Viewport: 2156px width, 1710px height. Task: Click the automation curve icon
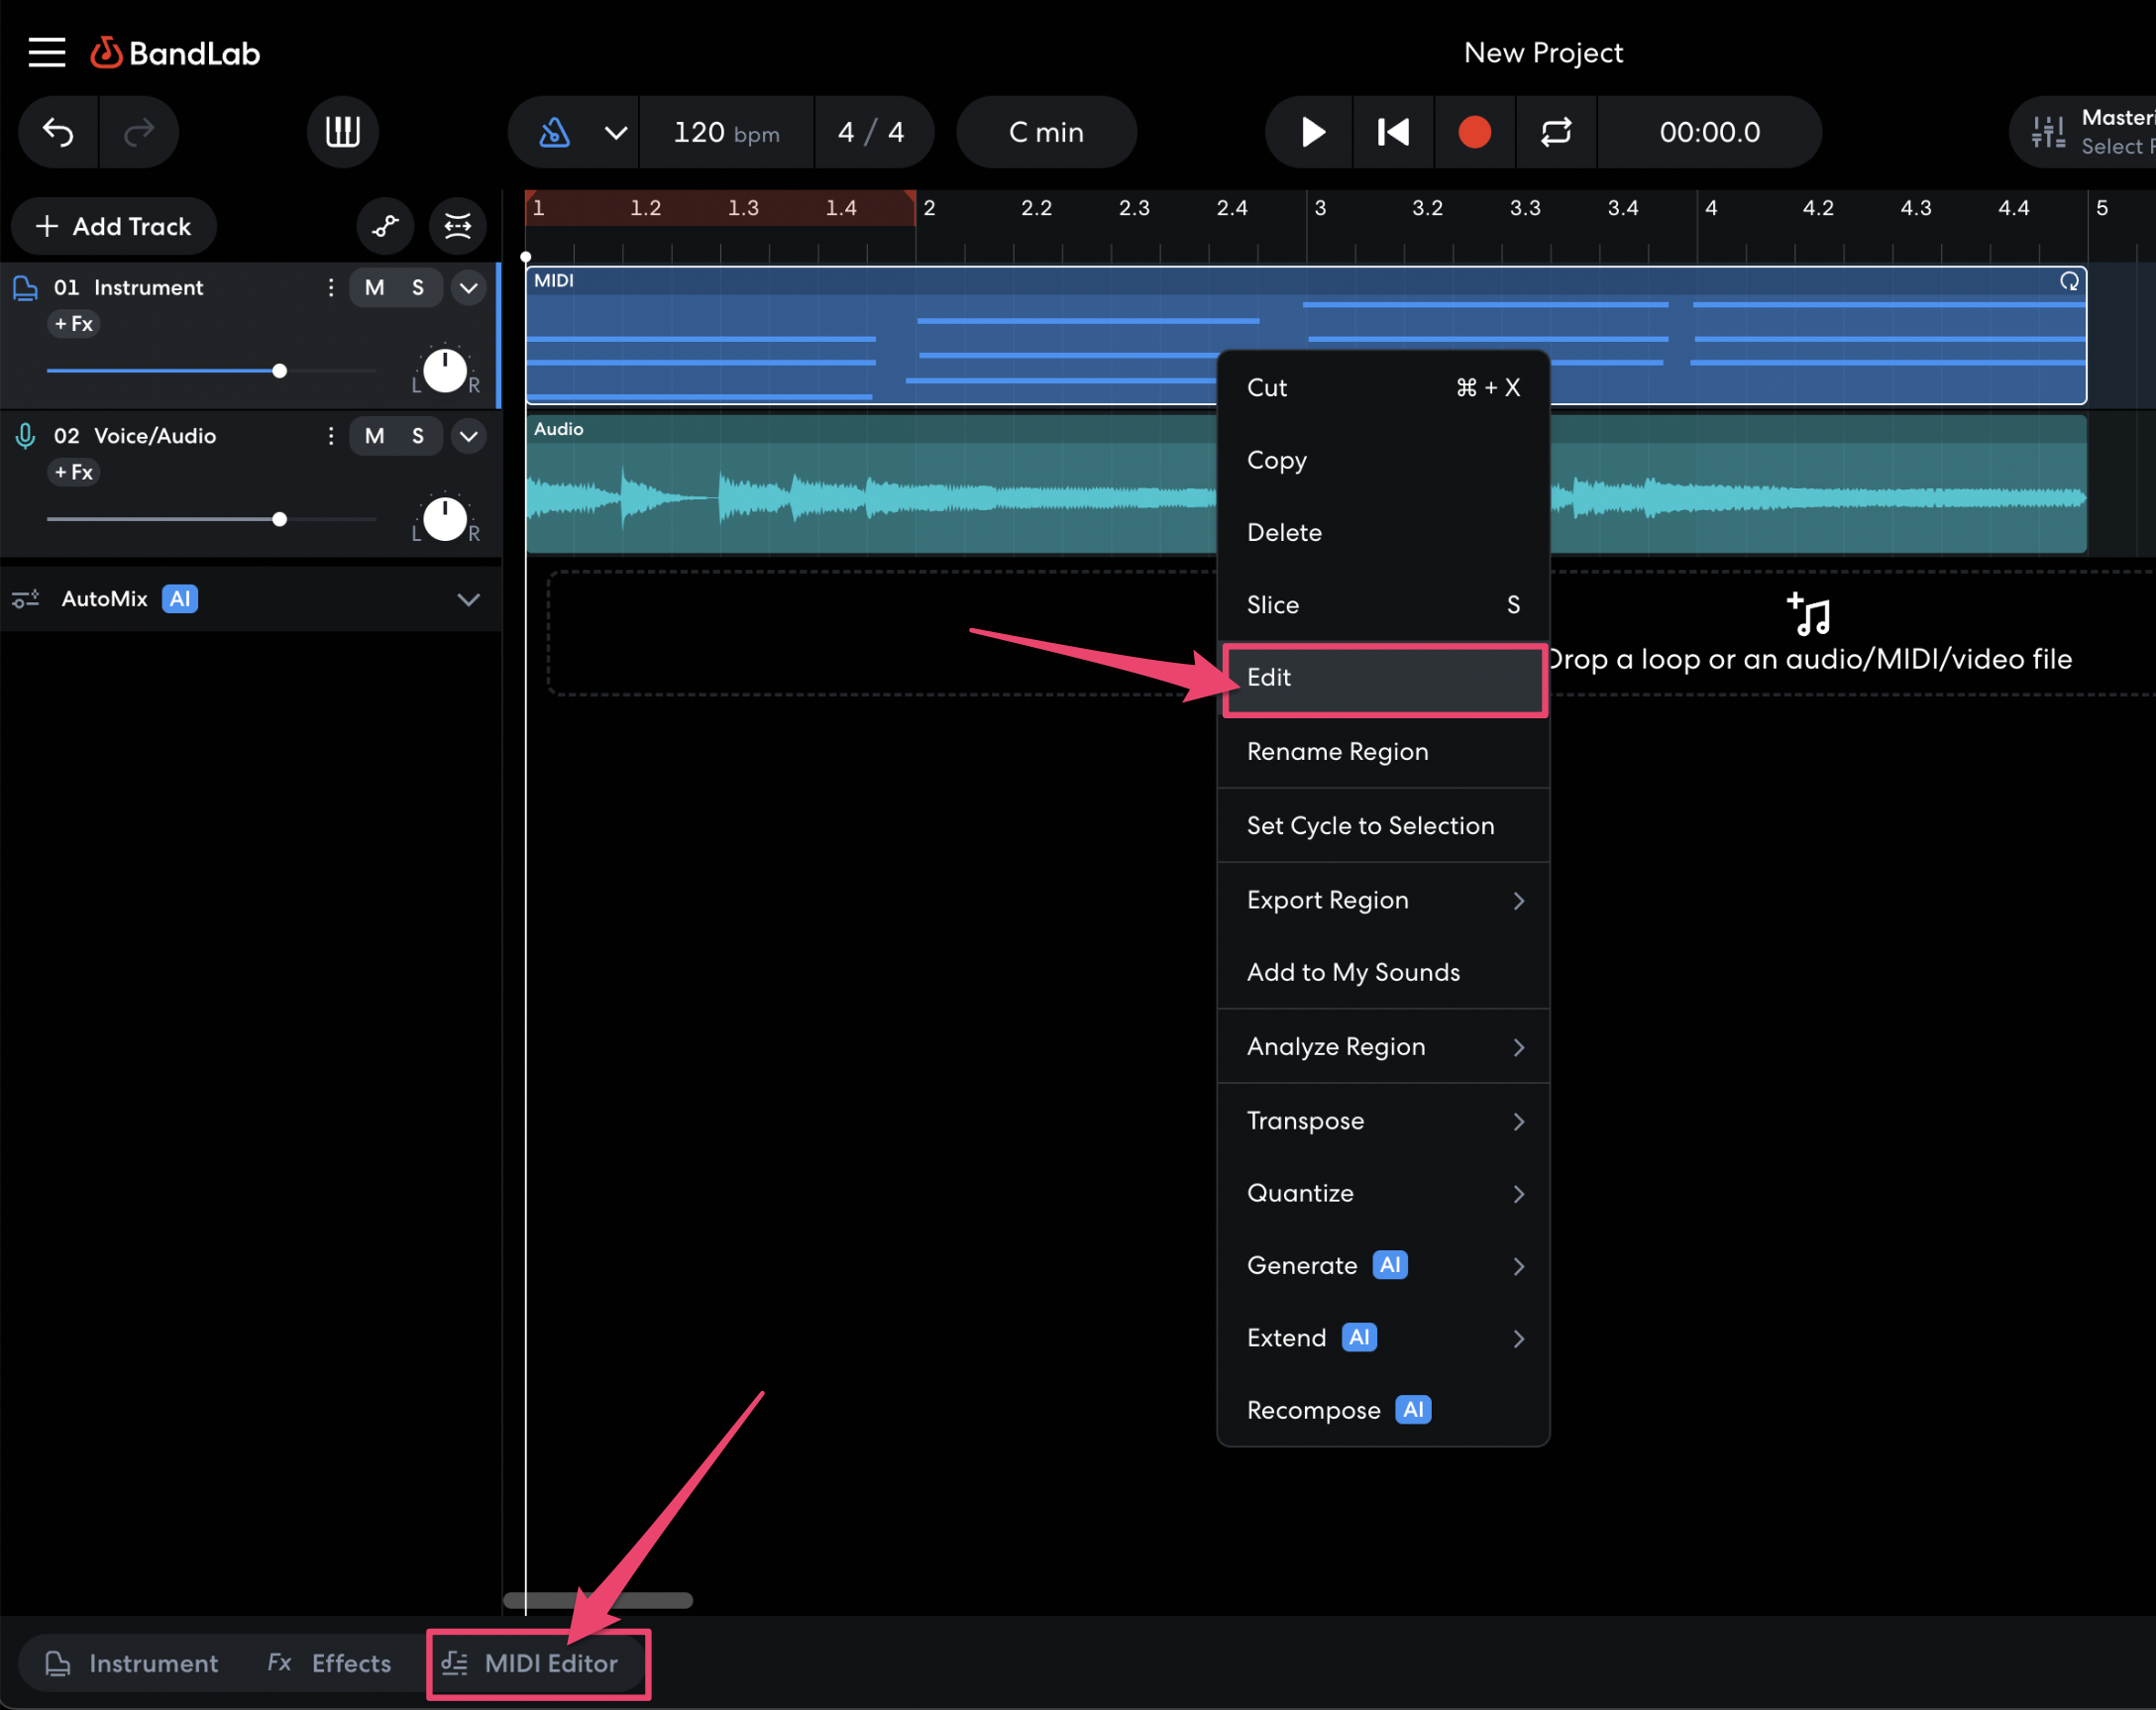point(386,226)
